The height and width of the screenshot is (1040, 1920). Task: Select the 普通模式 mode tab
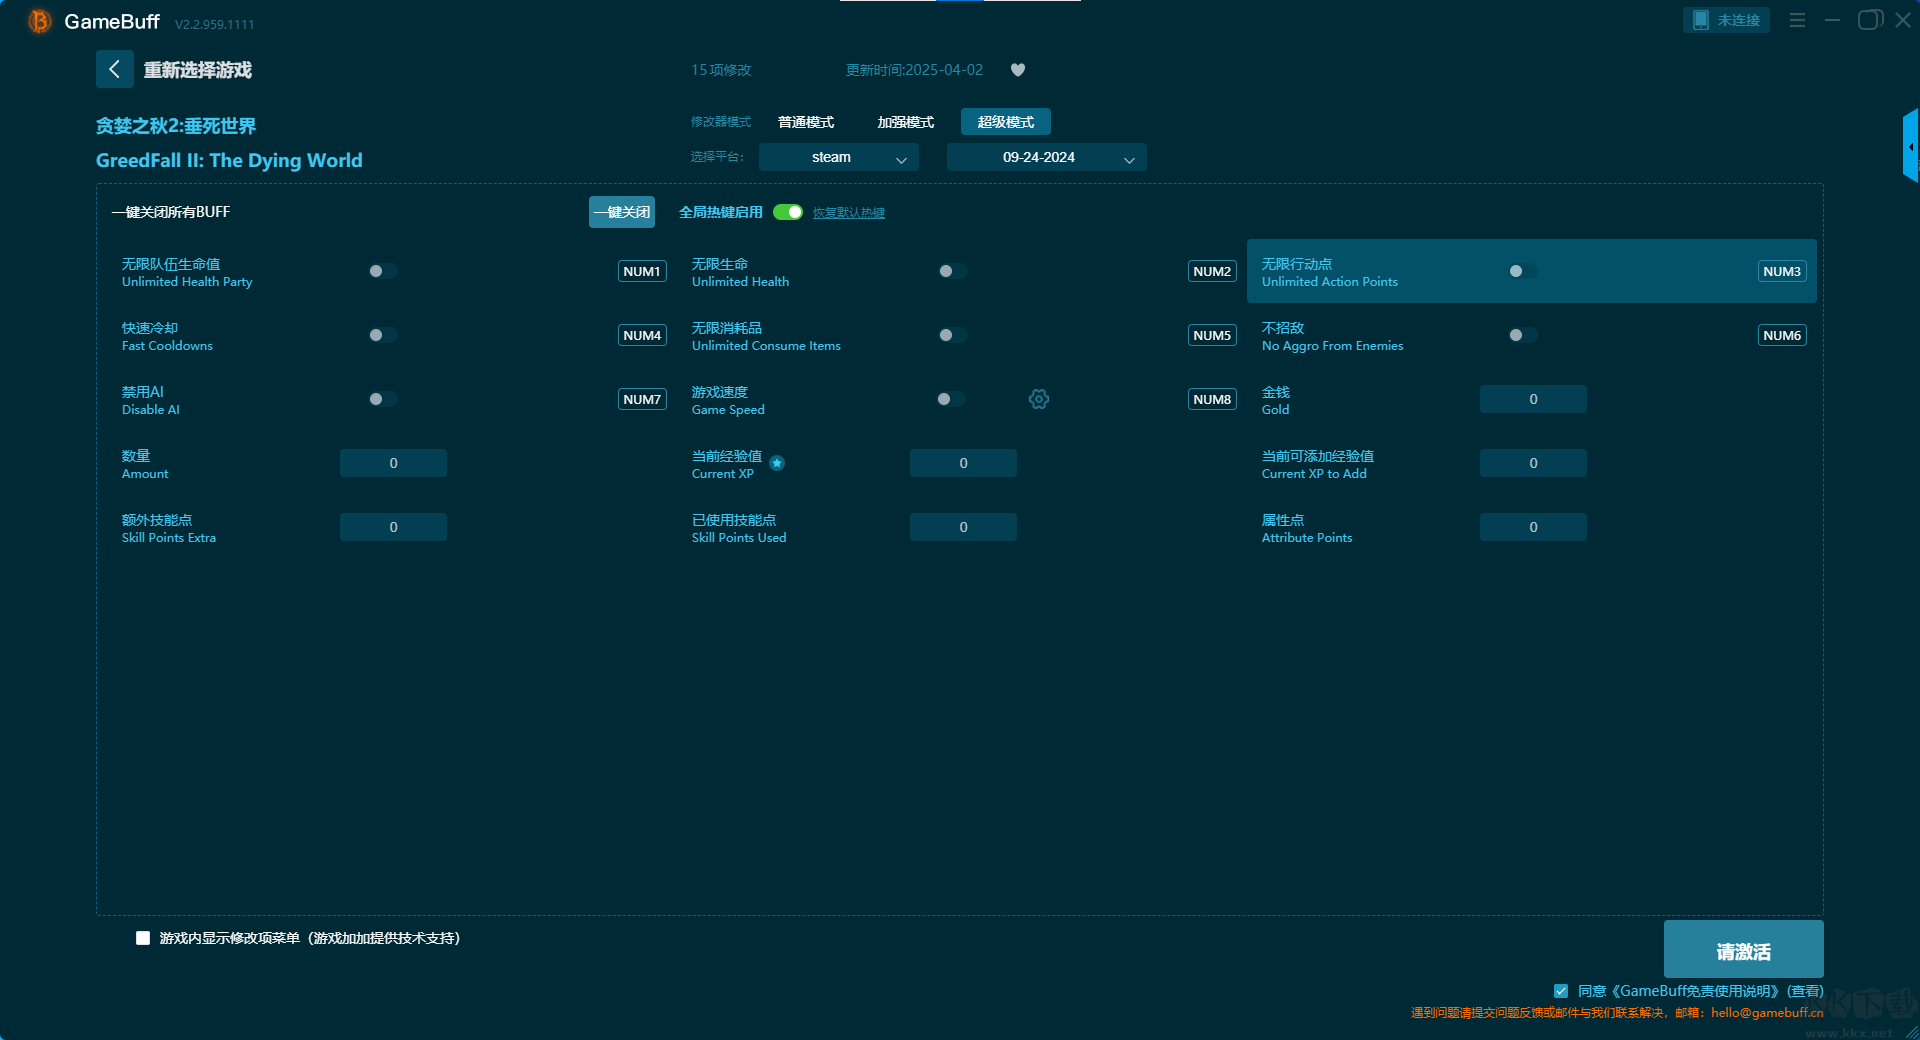point(806,122)
